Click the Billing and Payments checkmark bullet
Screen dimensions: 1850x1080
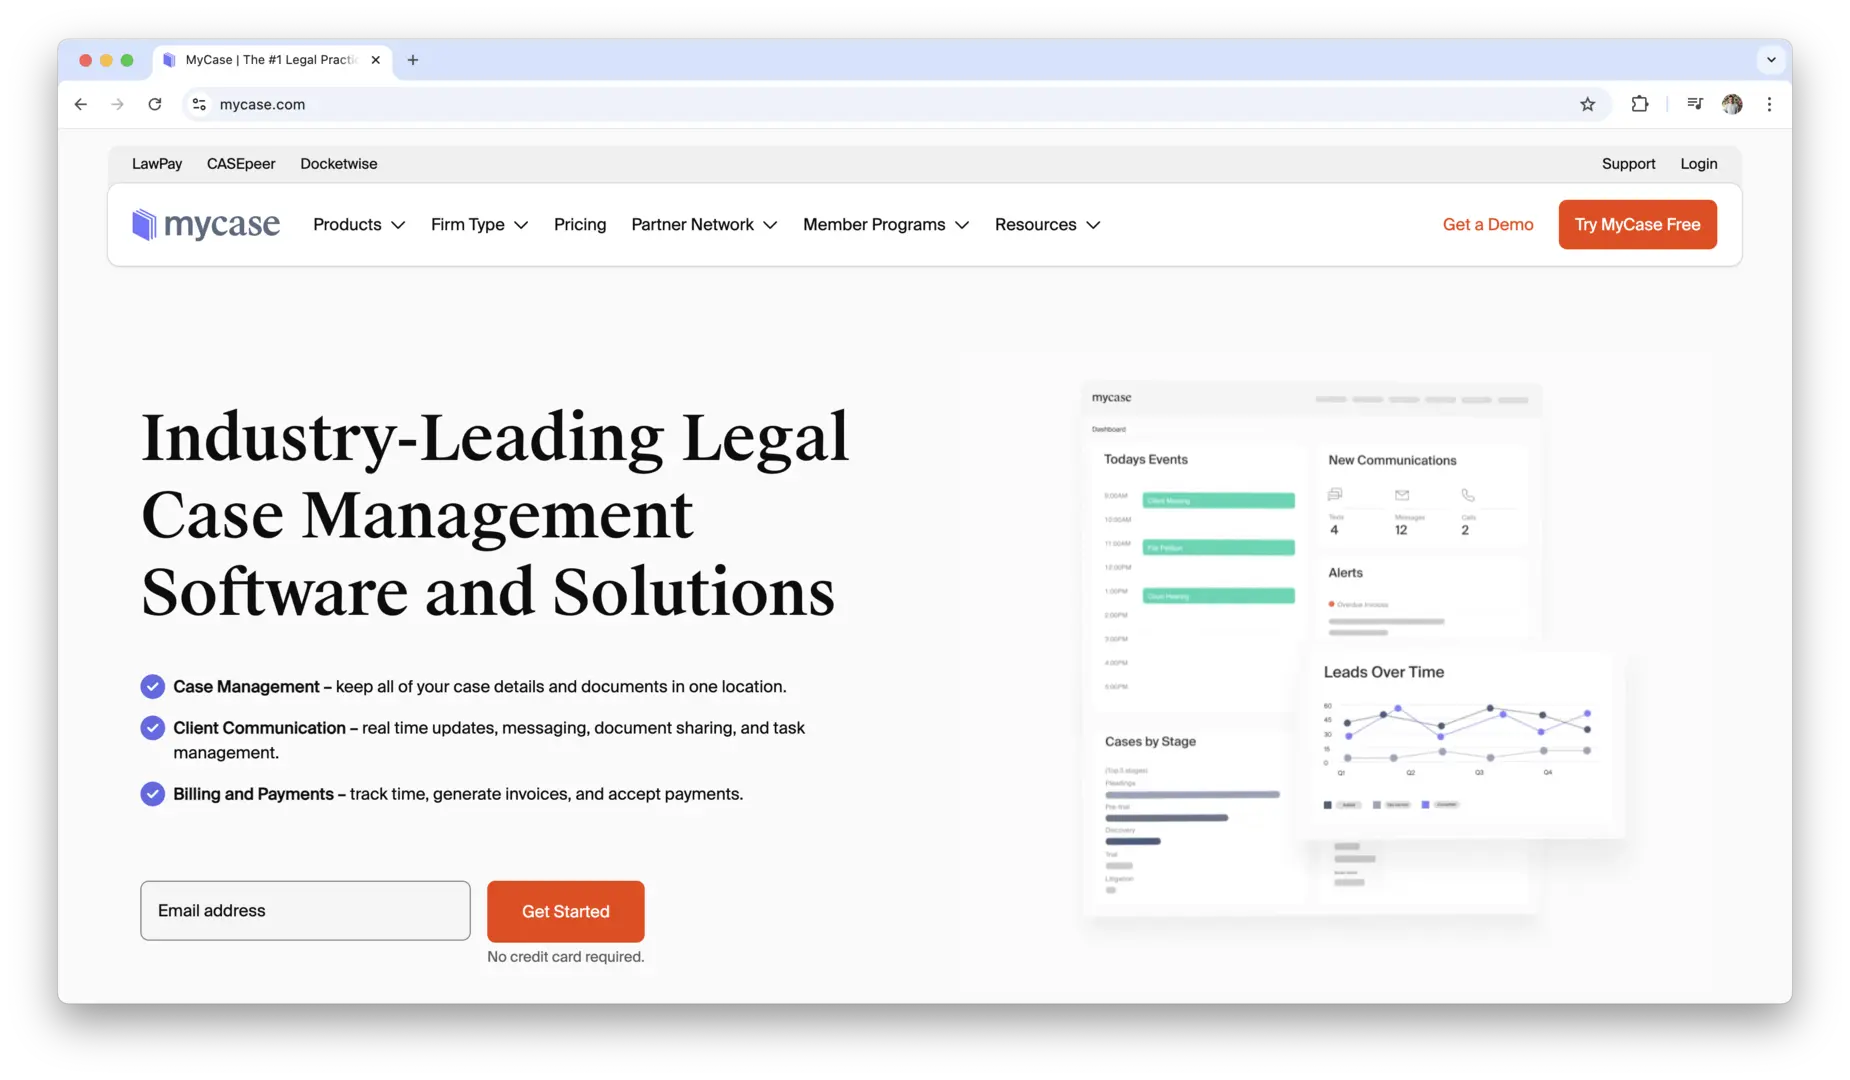[x=152, y=794]
